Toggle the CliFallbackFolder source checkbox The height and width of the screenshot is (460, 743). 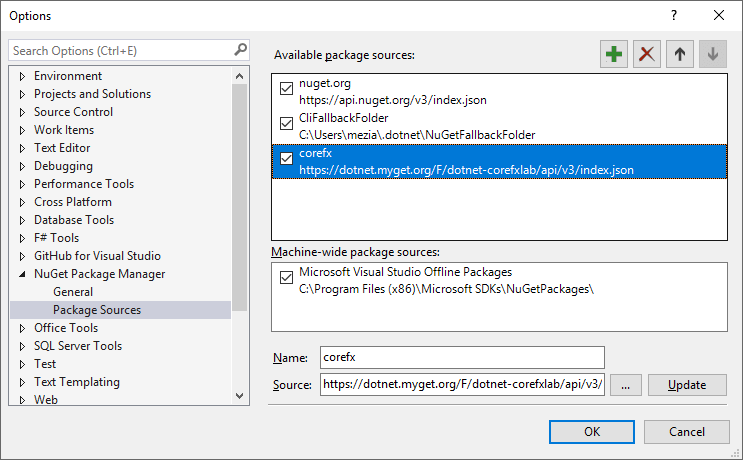pos(287,124)
